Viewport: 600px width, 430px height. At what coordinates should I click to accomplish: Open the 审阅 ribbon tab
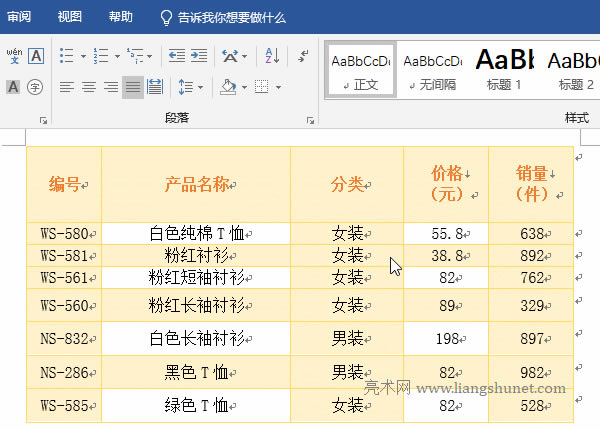[x=18, y=17]
